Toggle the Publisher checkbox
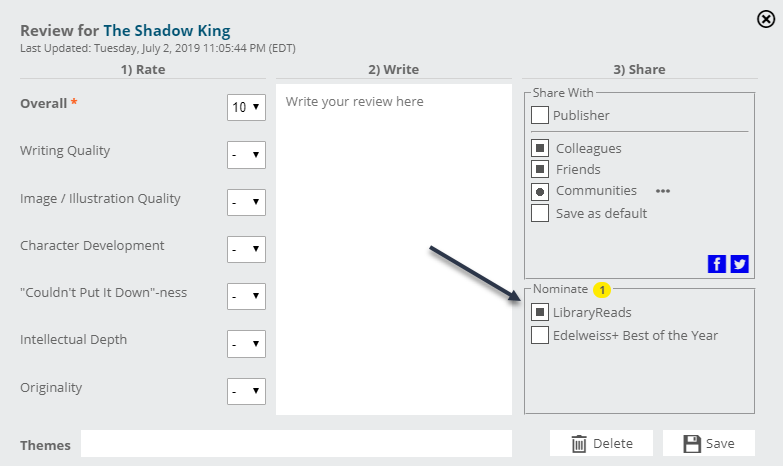The image size is (783, 466). [540, 115]
